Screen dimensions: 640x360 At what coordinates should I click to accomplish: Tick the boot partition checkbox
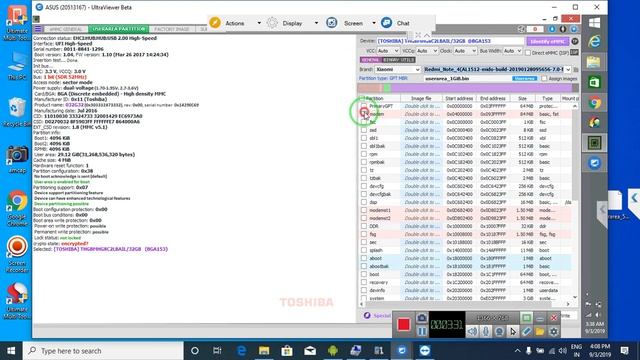(364, 274)
